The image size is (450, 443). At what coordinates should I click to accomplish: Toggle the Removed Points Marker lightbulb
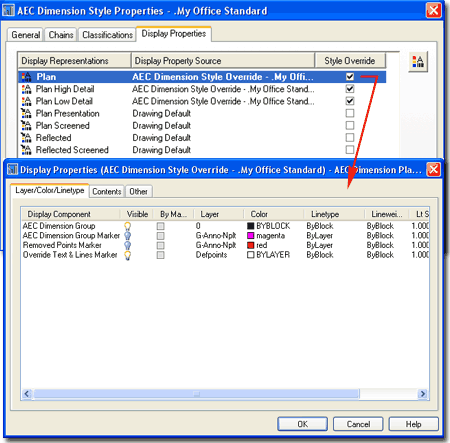[x=127, y=246]
